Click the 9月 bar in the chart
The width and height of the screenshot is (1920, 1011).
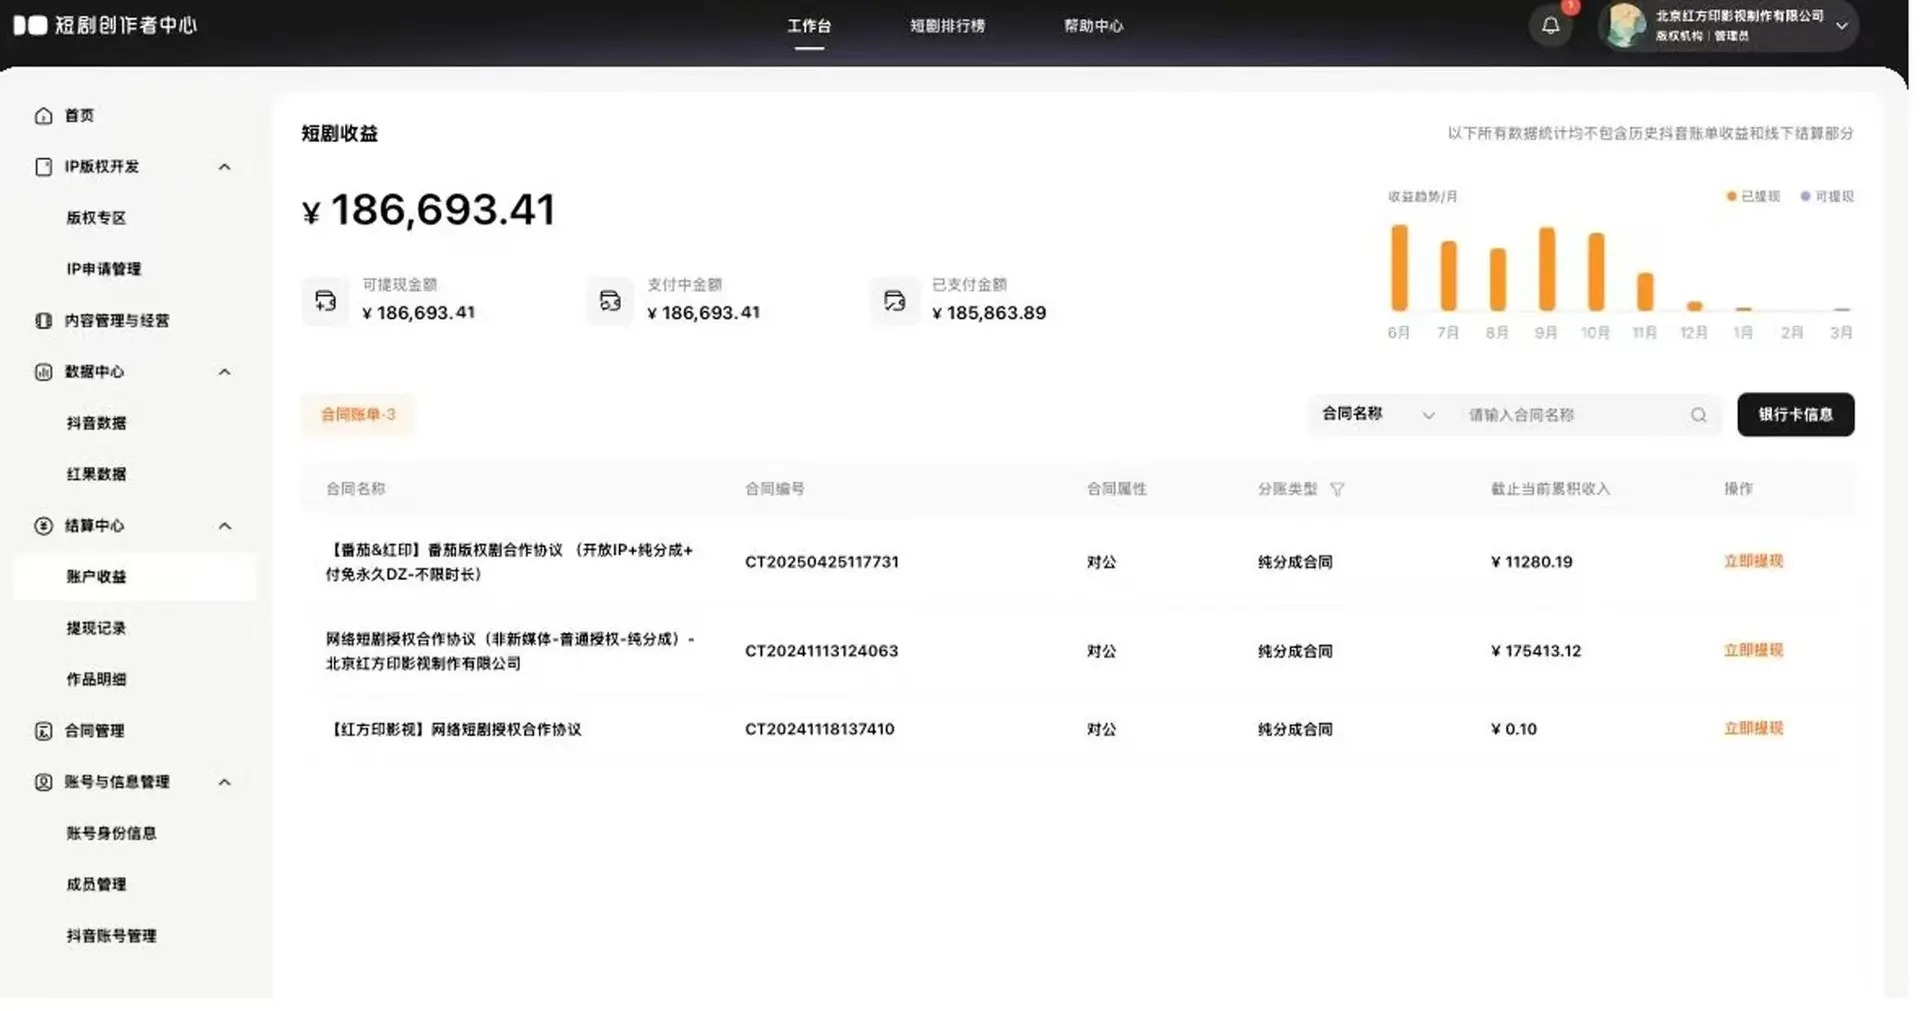tap(1546, 269)
